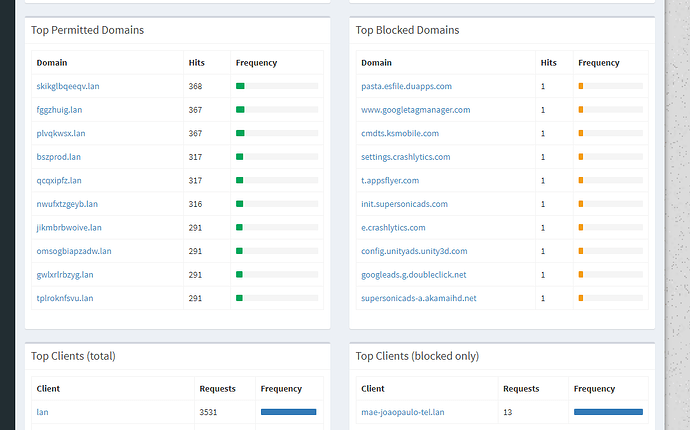
Task: Open the supersonicads-a.akamaihd.net link
Action: [x=419, y=298]
